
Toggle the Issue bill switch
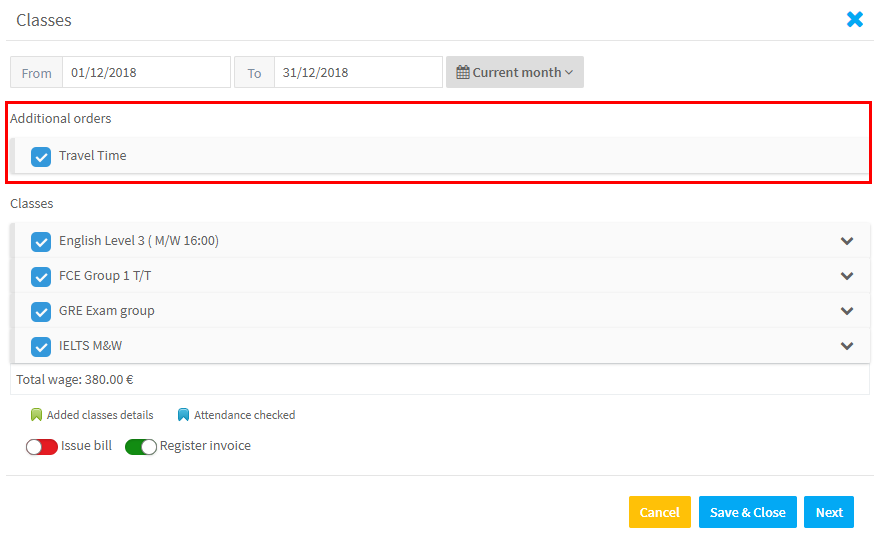pos(42,447)
